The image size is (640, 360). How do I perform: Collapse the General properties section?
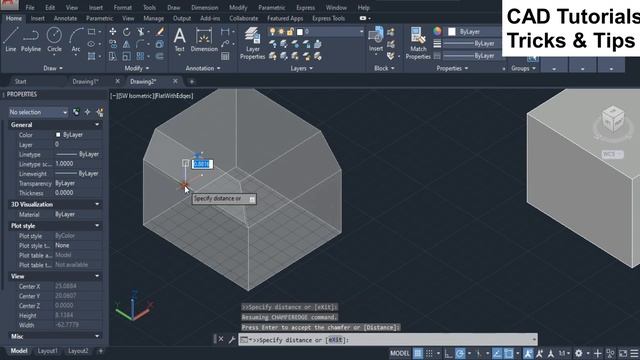[97, 124]
